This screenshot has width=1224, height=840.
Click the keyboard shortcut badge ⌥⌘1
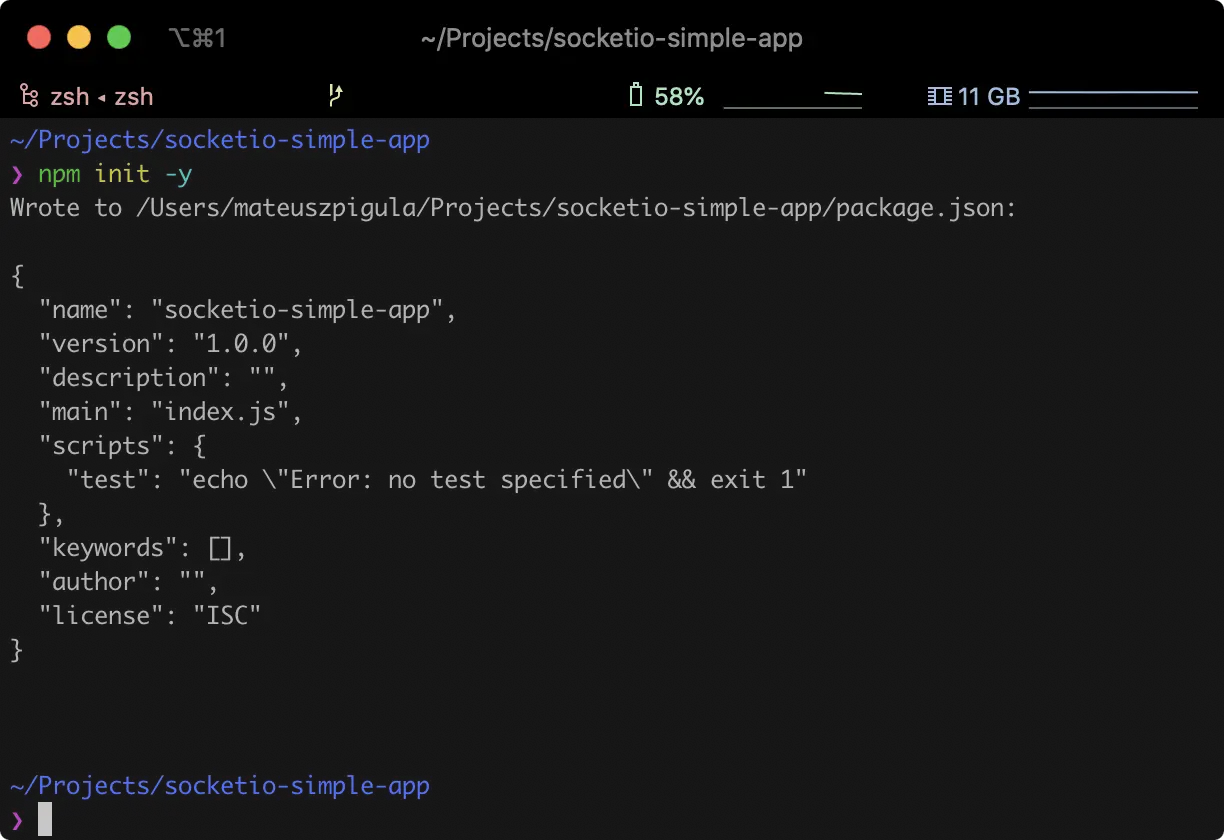[196, 38]
